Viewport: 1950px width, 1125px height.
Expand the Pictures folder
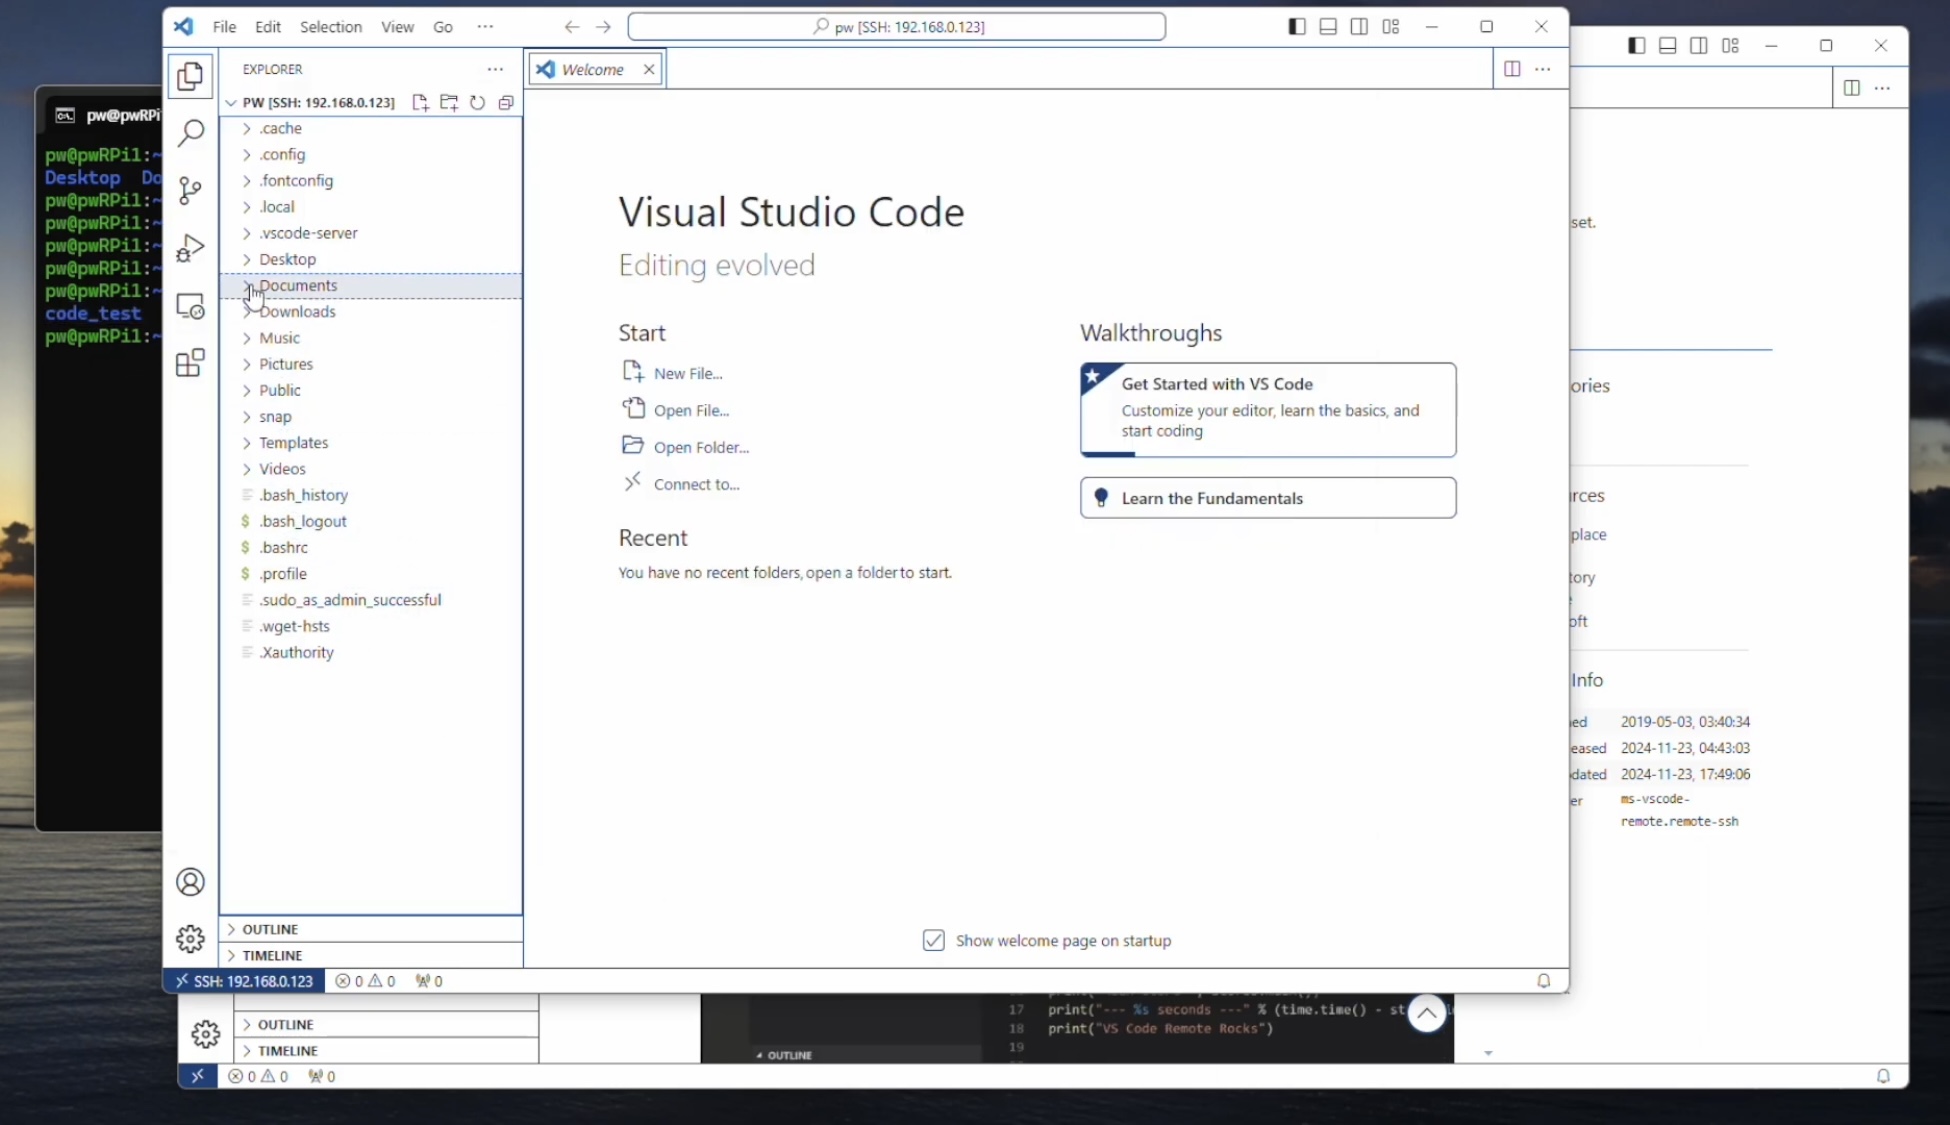(x=286, y=364)
